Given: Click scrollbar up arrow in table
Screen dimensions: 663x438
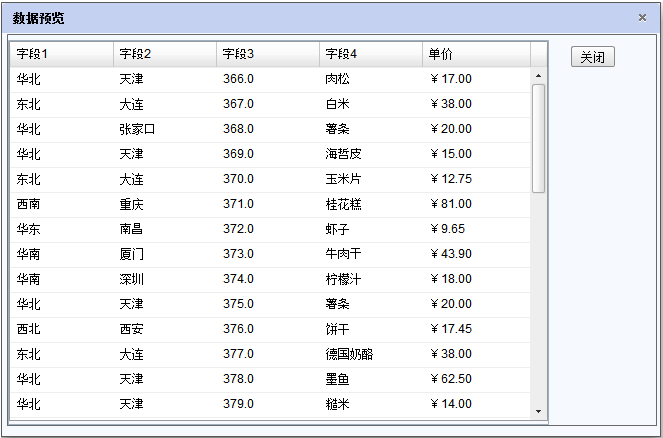Looking at the screenshot, I should click(538, 76).
